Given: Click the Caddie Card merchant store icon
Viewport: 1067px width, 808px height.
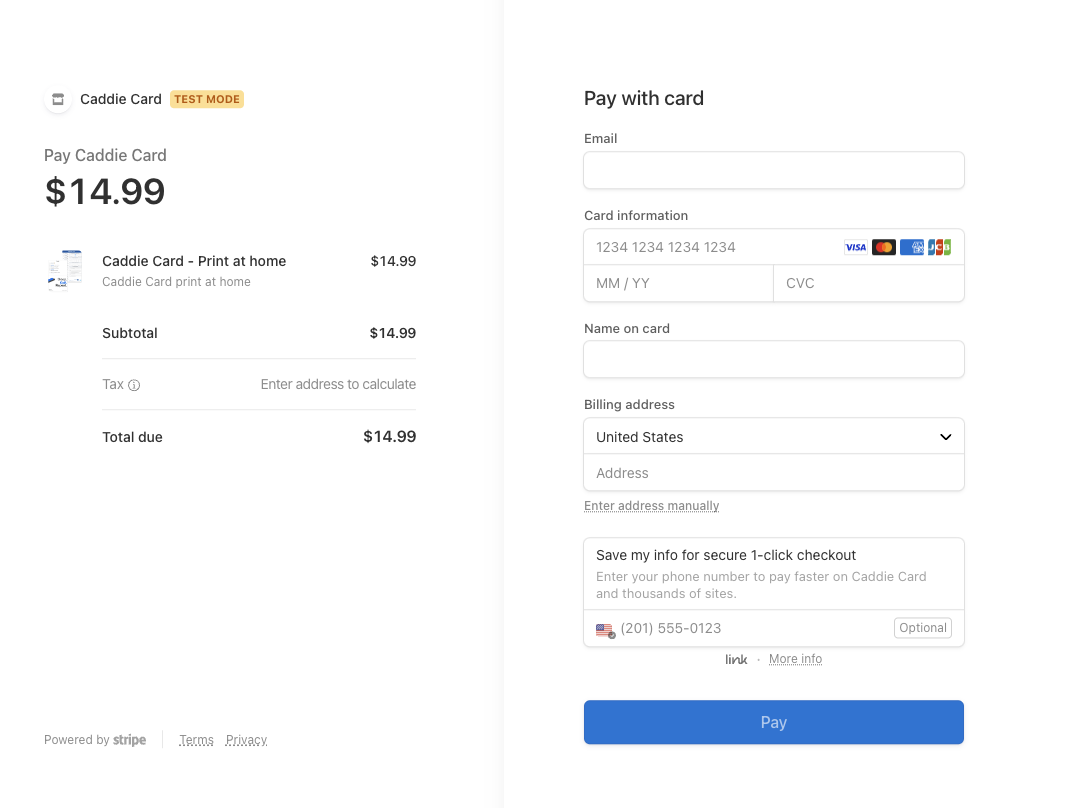Looking at the screenshot, I should pos(58,99).
